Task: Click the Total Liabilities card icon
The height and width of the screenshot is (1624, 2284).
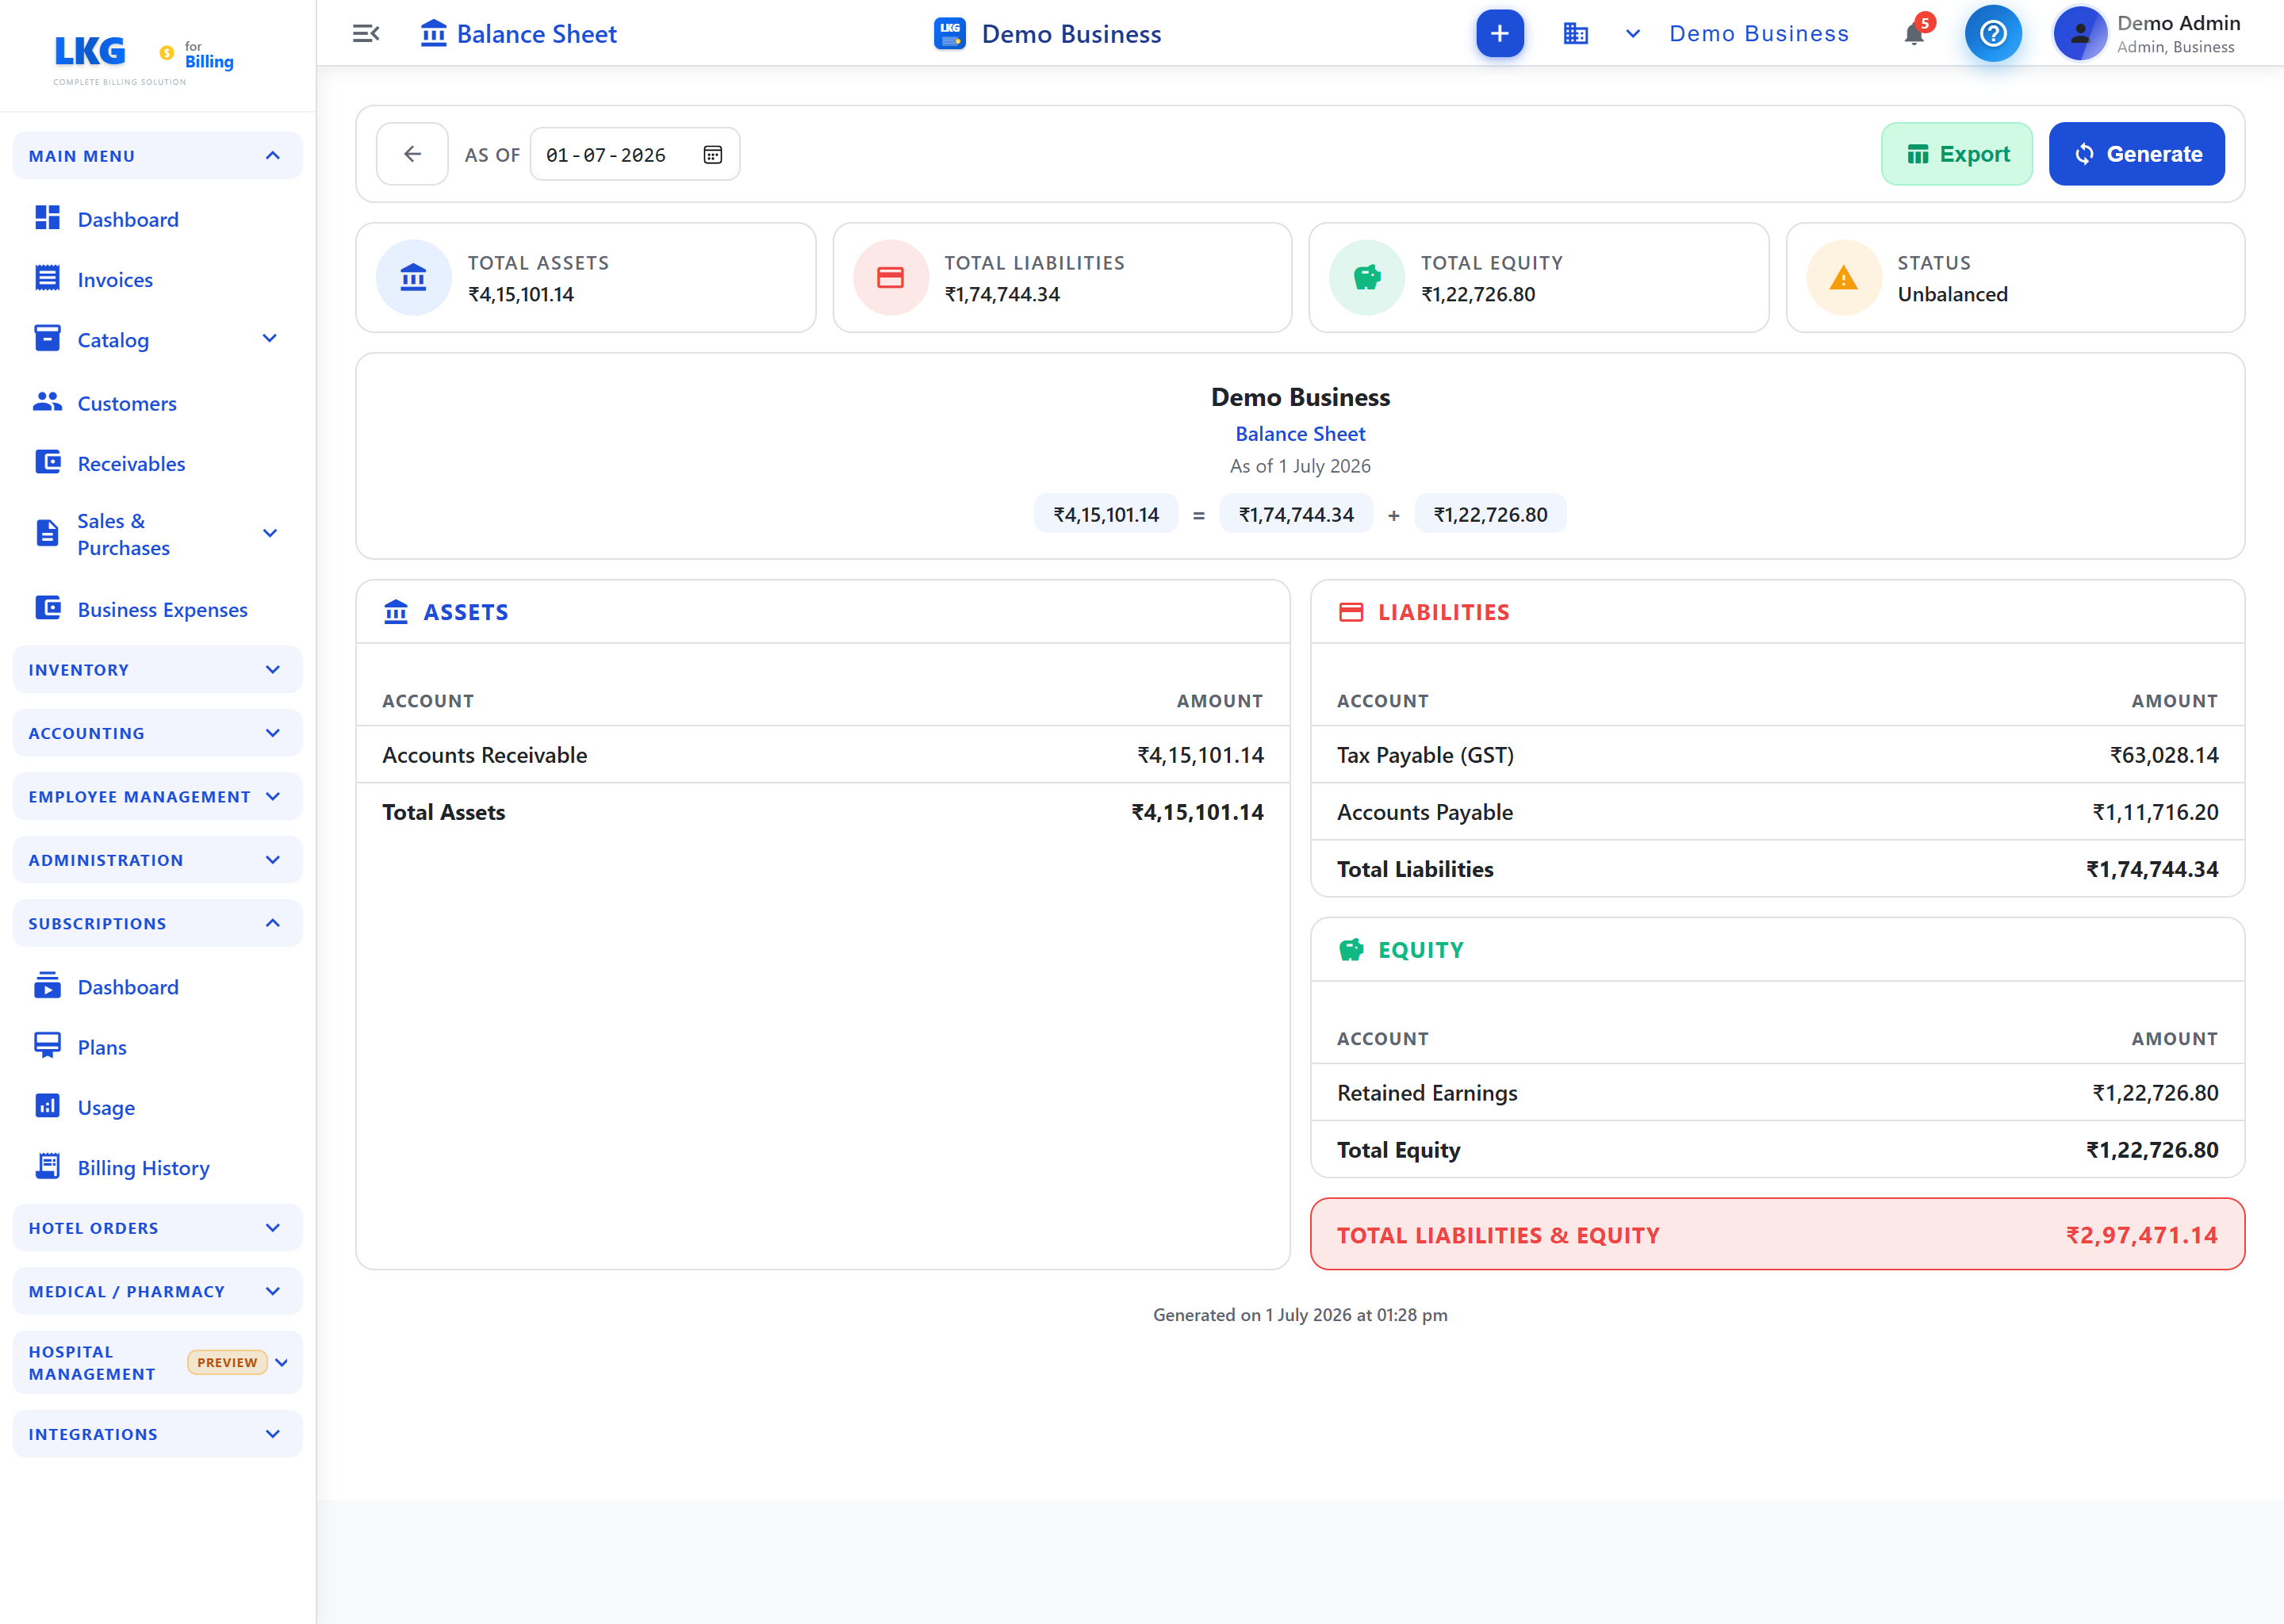Action: [890, 278]
